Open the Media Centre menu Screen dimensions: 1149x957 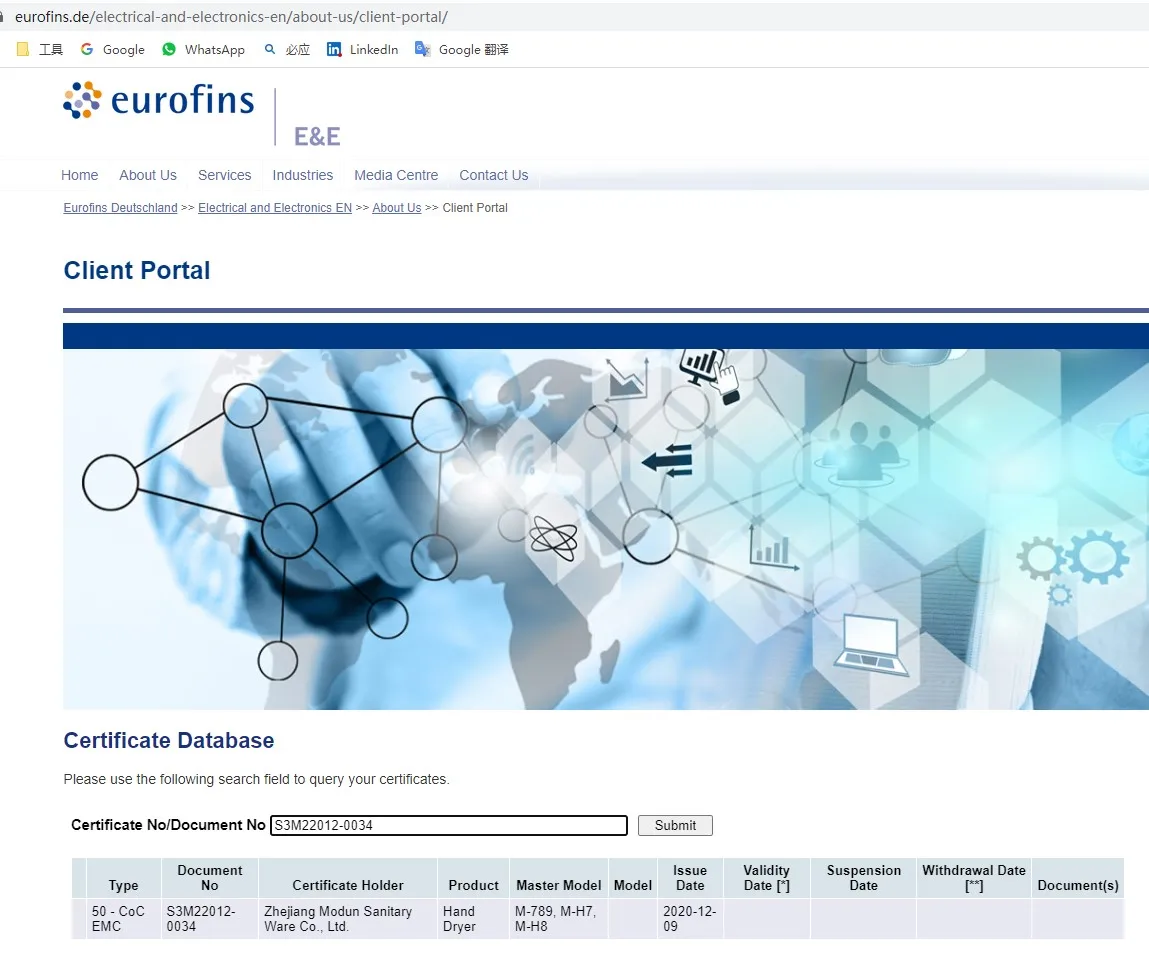click(396, 175)
